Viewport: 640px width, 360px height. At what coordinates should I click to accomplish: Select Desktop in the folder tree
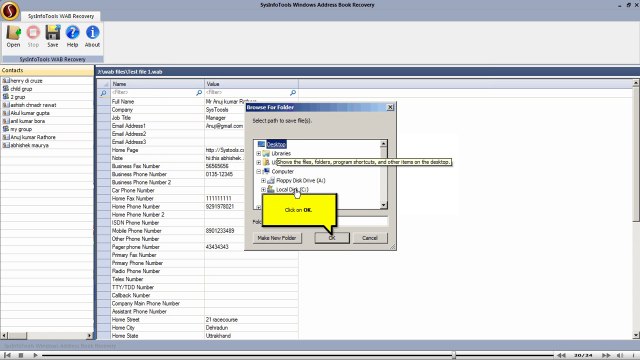click(x=276, y=144)
